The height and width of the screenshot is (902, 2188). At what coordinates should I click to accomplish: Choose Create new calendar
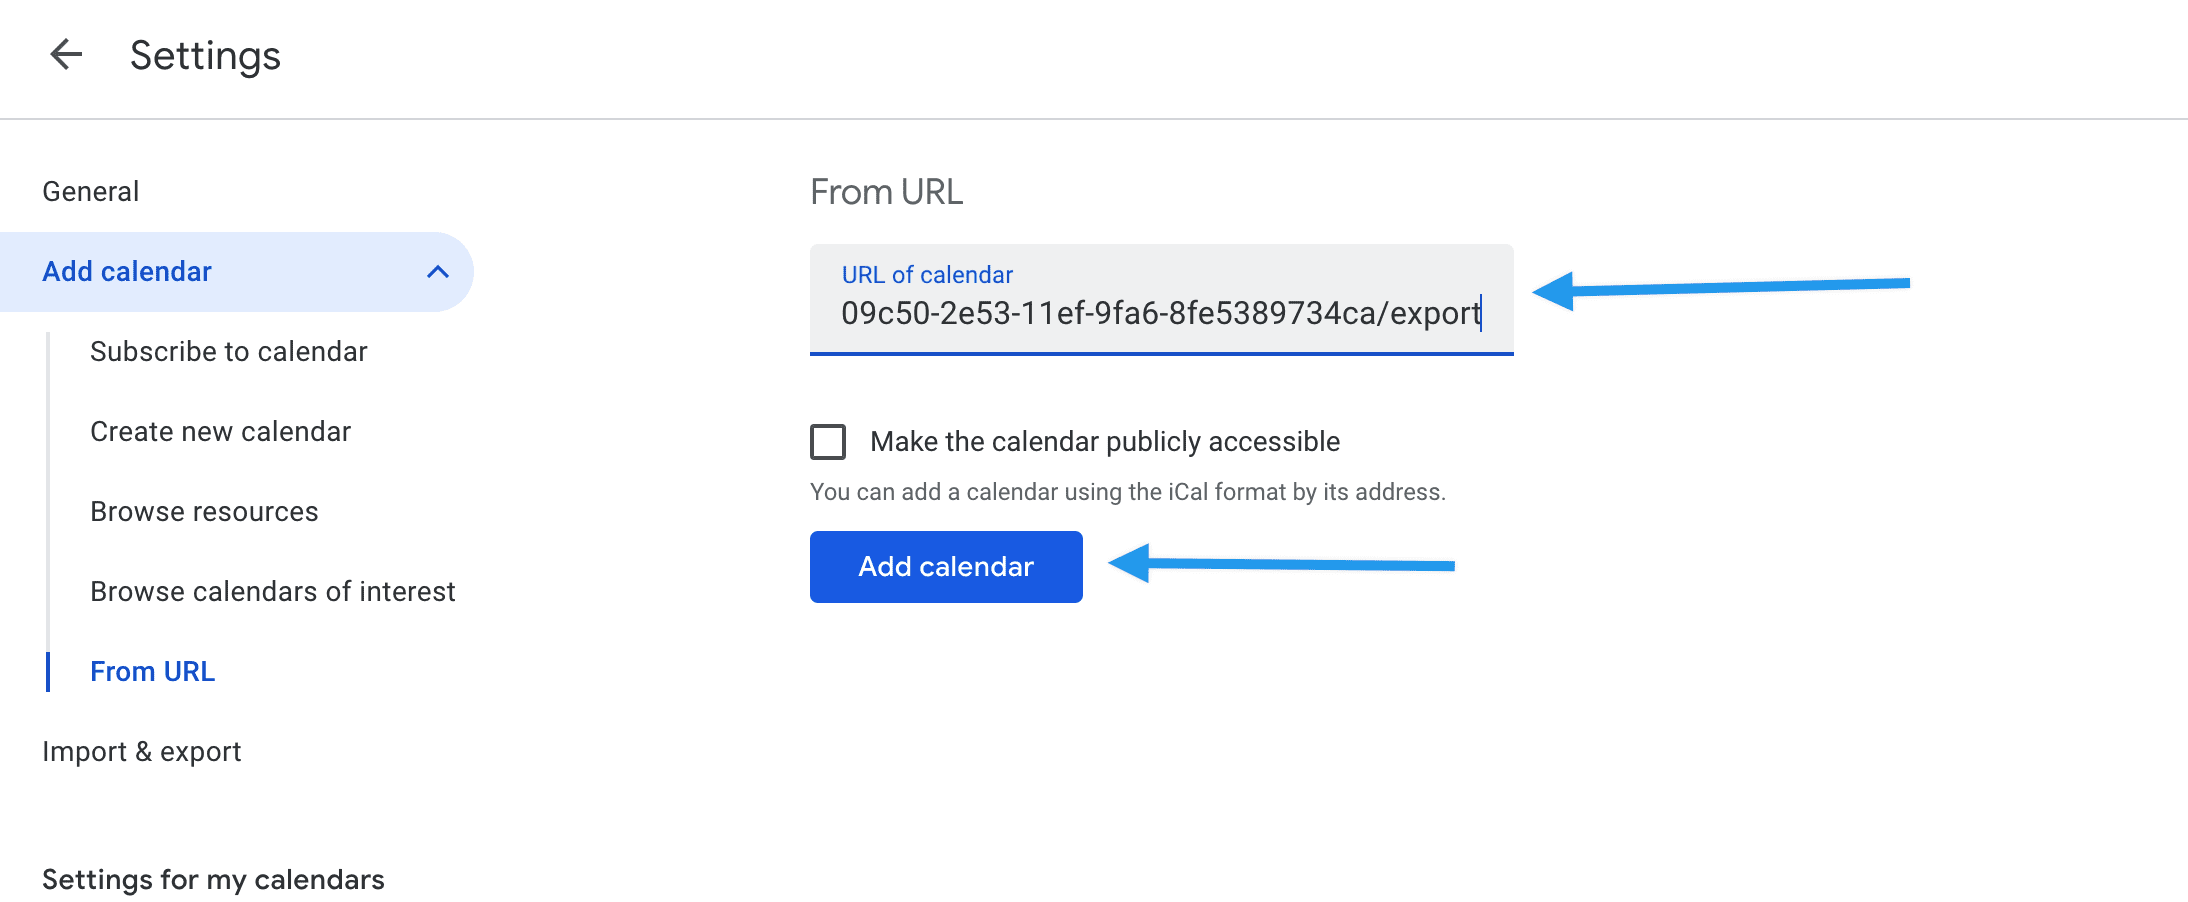point(220,432)
